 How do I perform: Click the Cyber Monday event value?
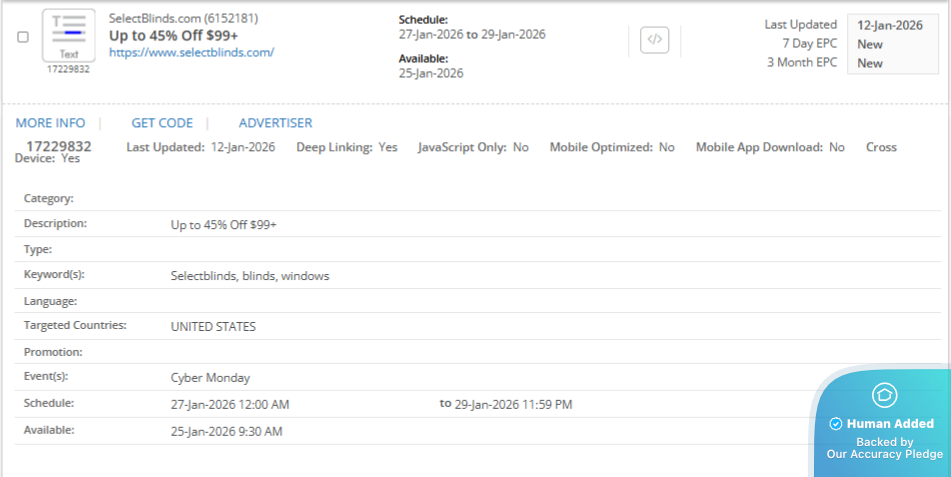pos(210,378)
